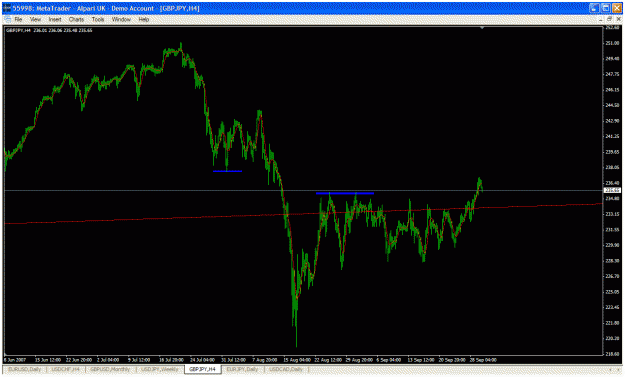The image size is (625, 377).
Task: Click the GBPJPY,H4 quote text in the chart corner
Action: coord(49,30)
